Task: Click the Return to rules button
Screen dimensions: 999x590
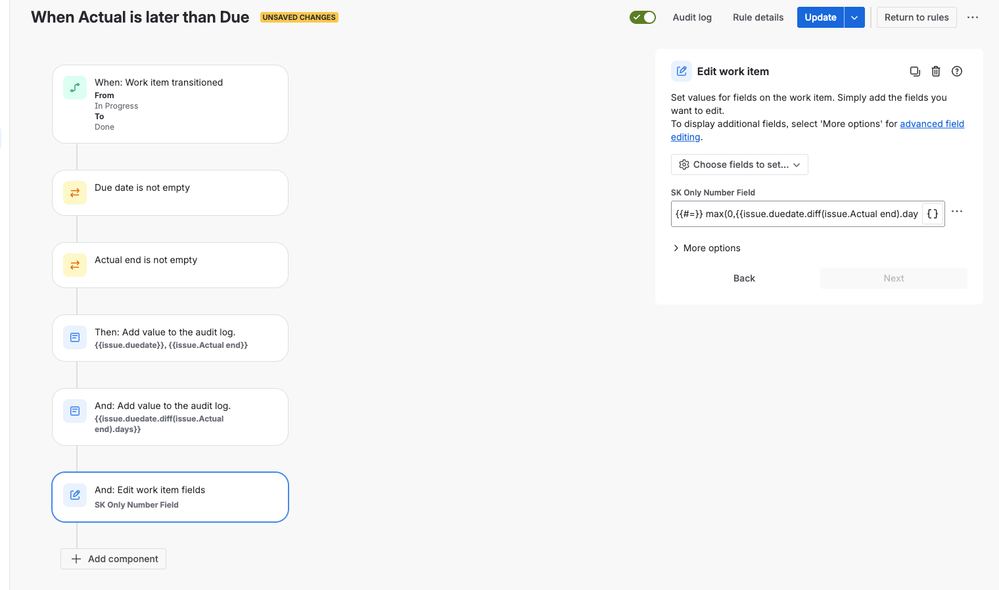Action: tap(916, 18)
